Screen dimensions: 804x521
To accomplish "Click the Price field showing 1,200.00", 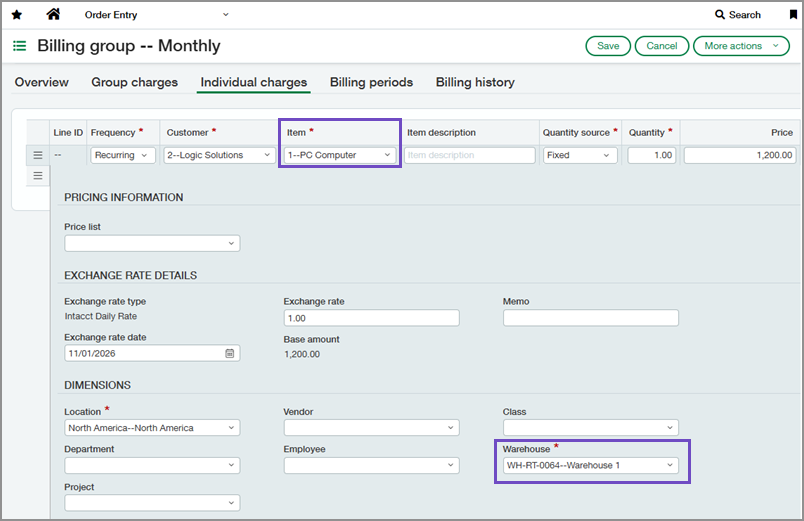I will 740,155.
